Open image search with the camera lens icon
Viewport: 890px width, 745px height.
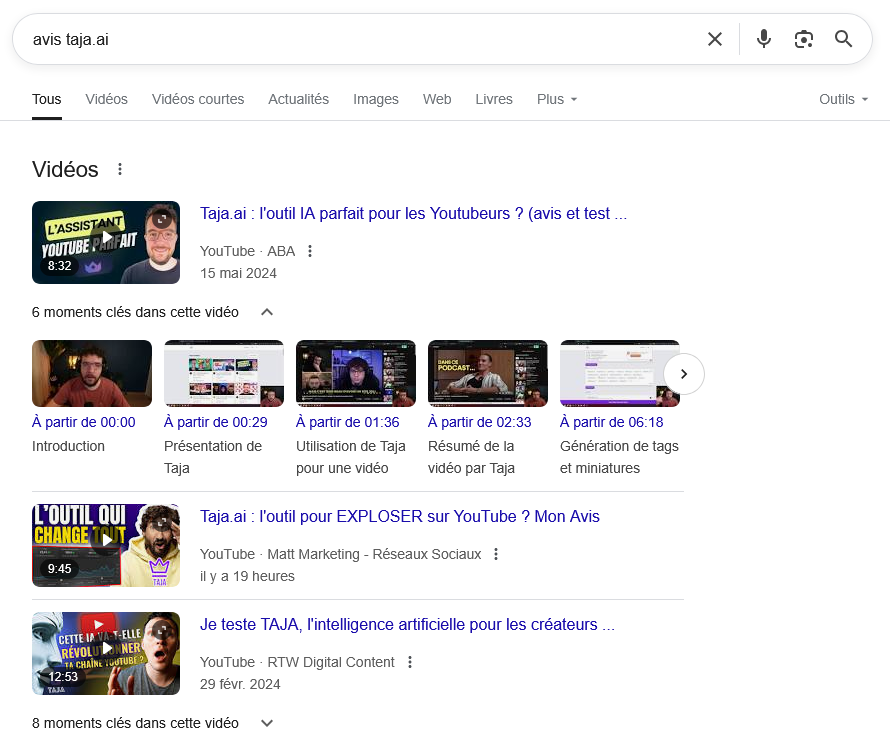click(804, 39)
